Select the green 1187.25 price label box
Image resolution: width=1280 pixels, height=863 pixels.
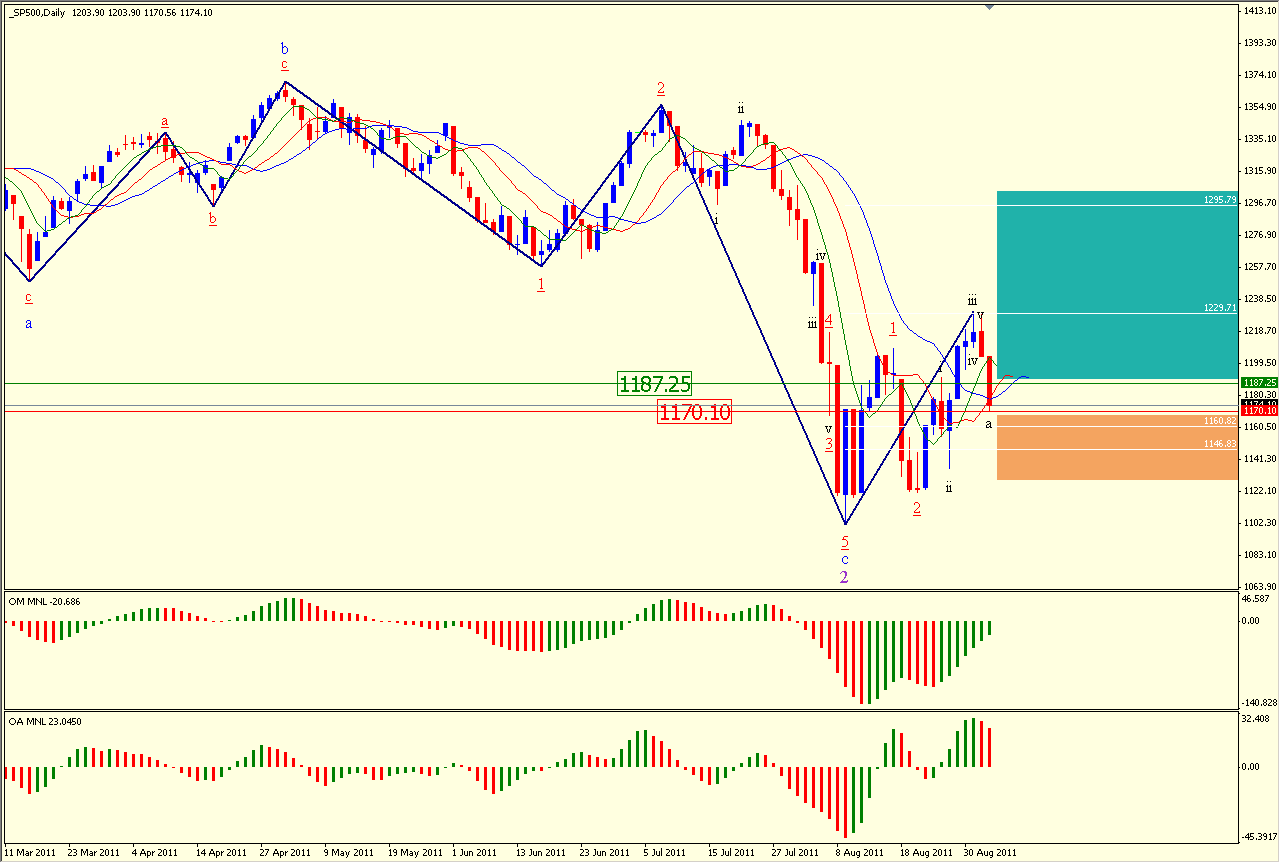(x=655, y=384)
